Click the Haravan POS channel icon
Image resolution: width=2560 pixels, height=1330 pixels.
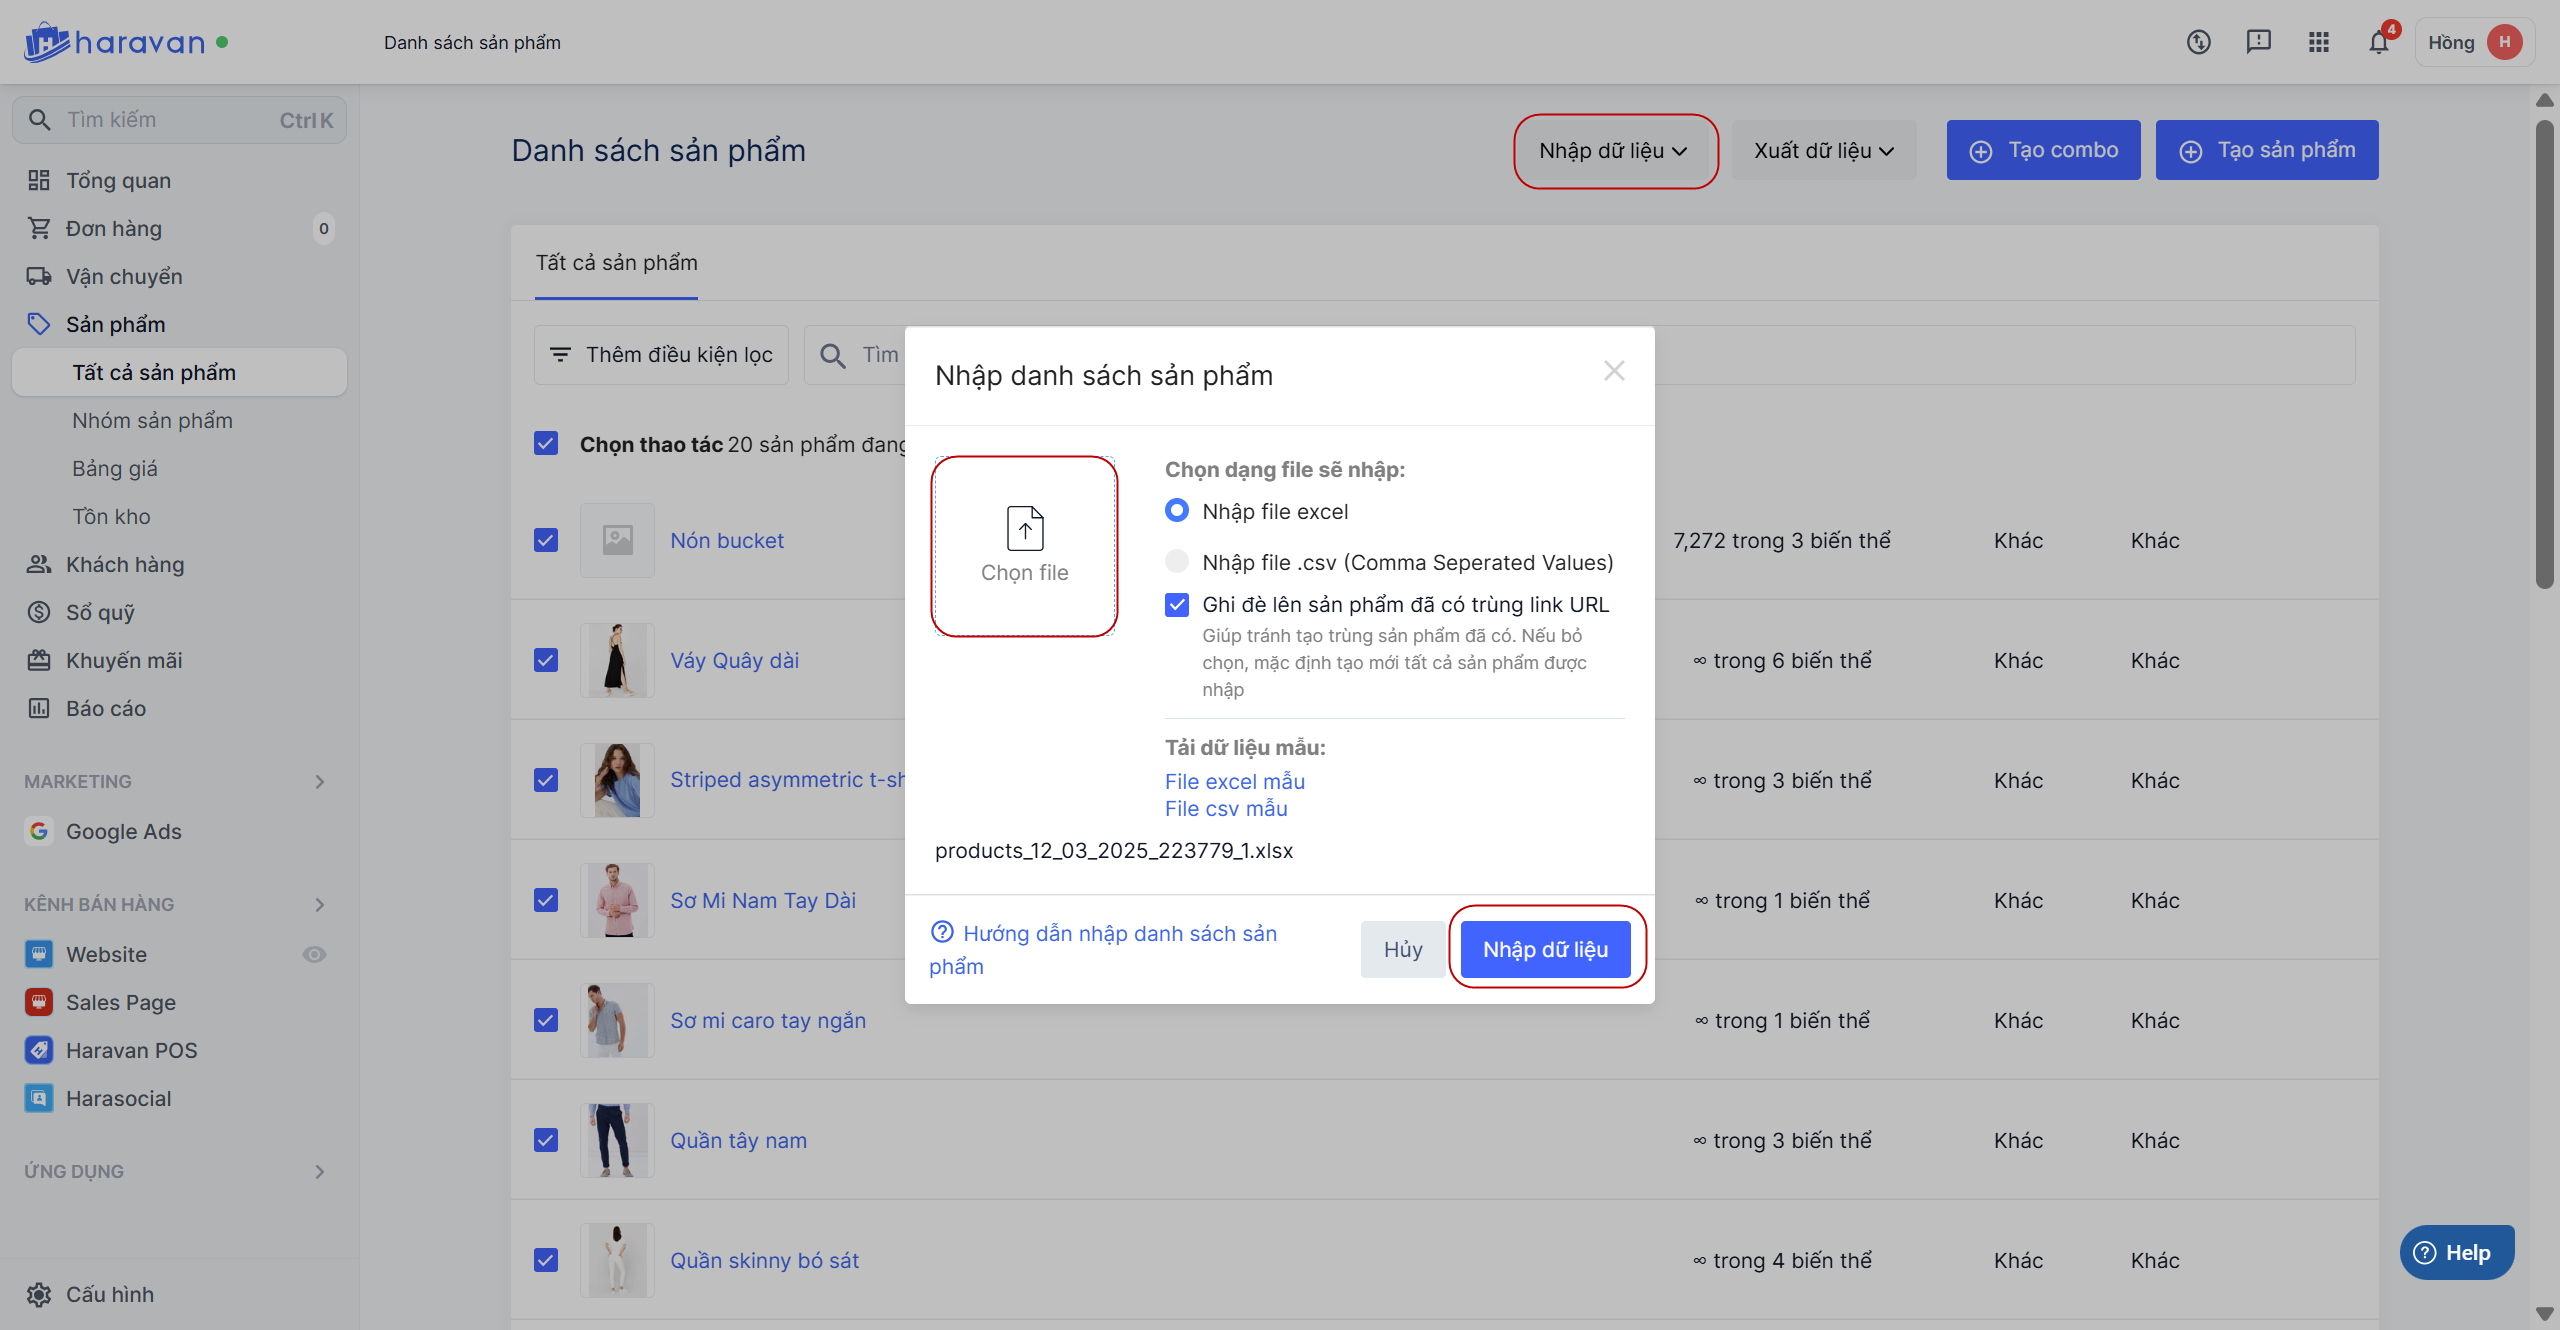click(x=39, y=1050)
